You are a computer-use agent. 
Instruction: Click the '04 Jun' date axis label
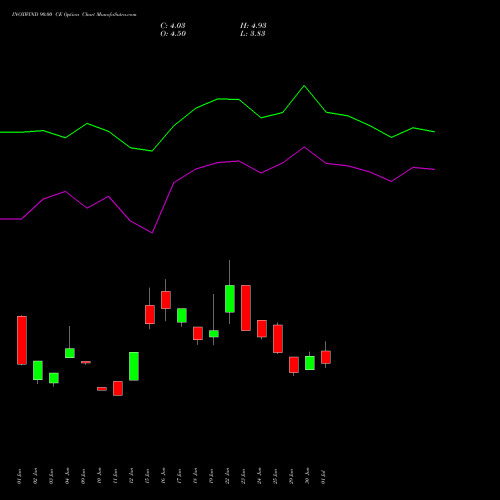(x=67, y=476)
